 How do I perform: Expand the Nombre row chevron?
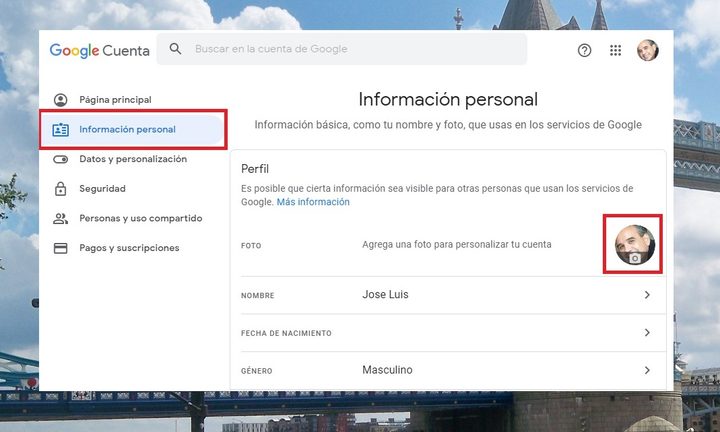click(x=647, y=295)
